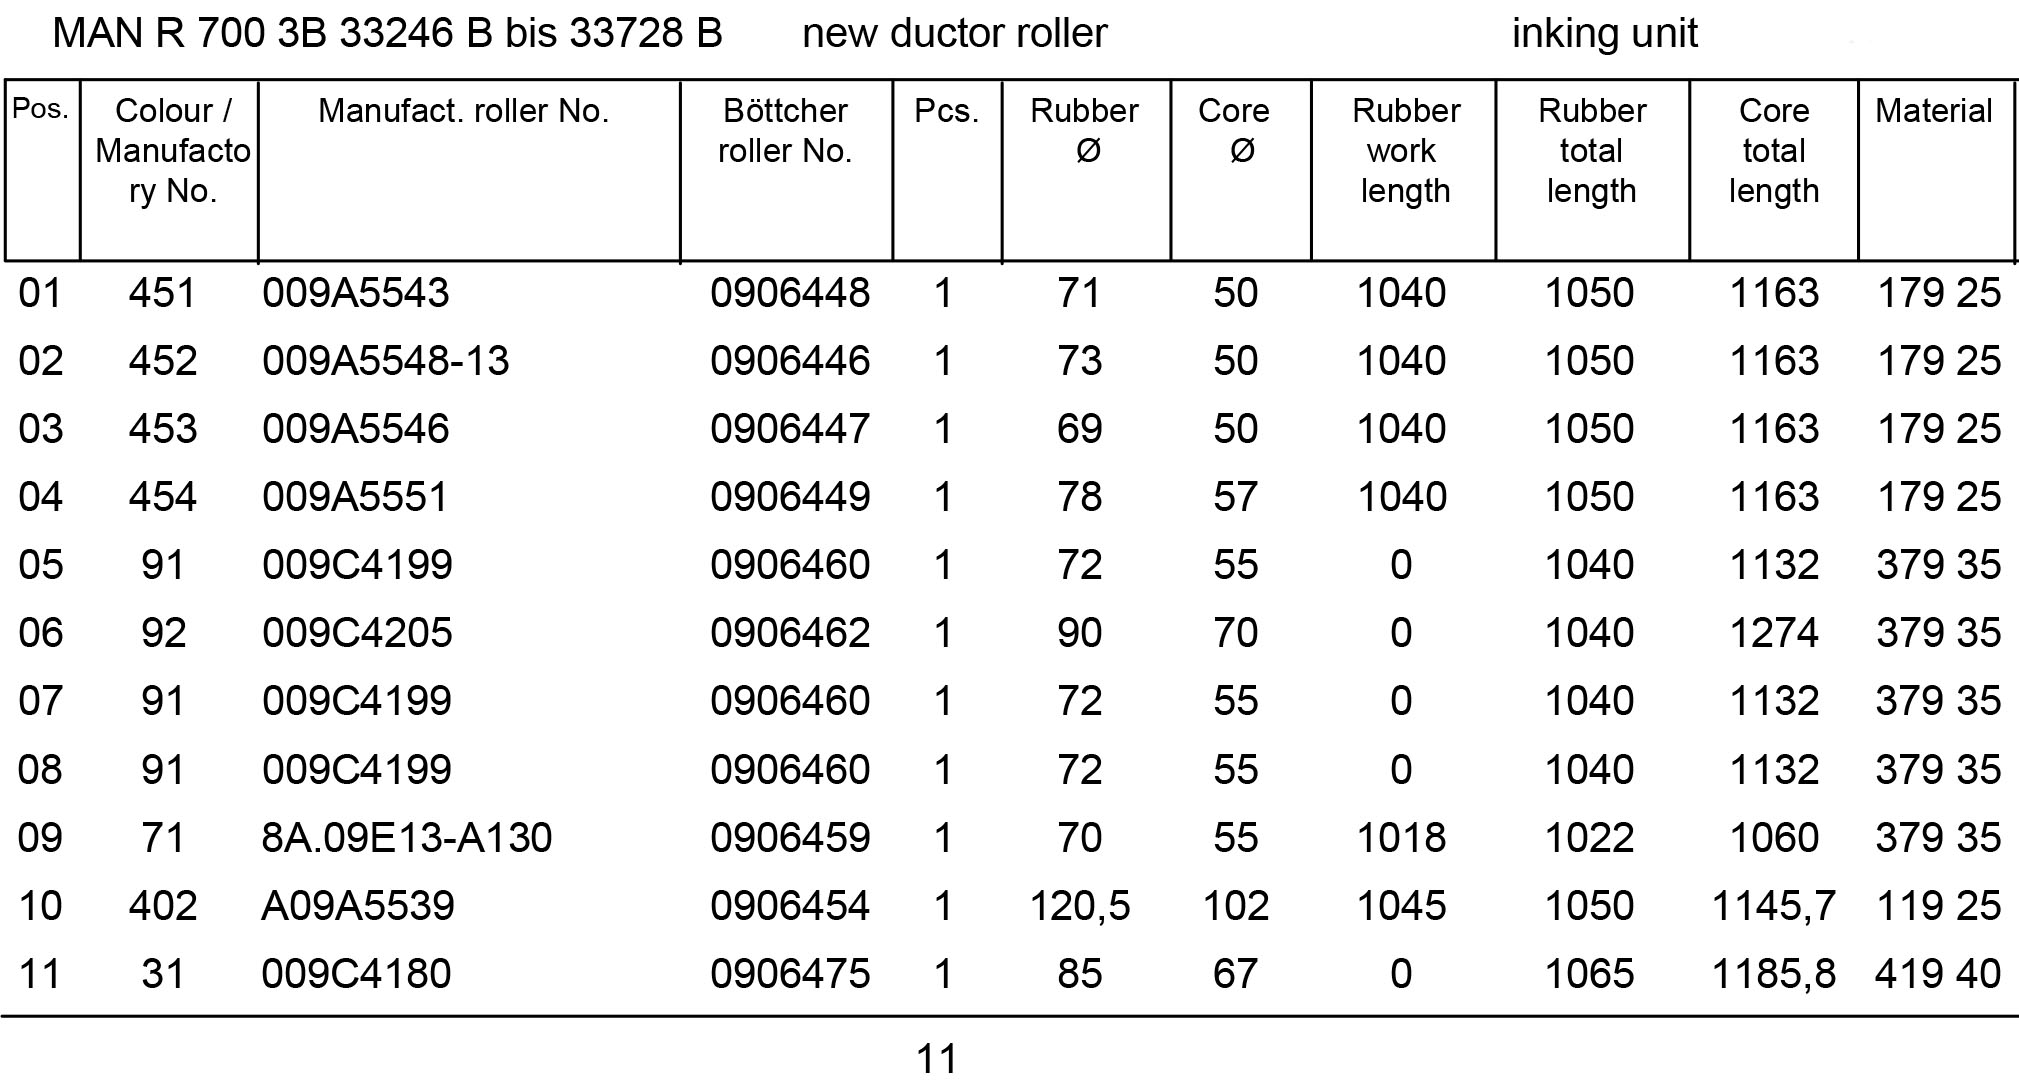This screenshot has height=1083, width=2019.
Task: Select the "Core total length" header cell
Action: click(1773, 151)
